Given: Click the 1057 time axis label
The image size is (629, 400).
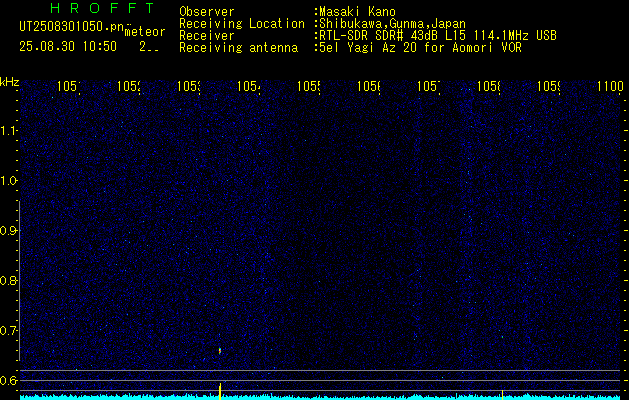Looking at the screenshot, I should [429, 86].
